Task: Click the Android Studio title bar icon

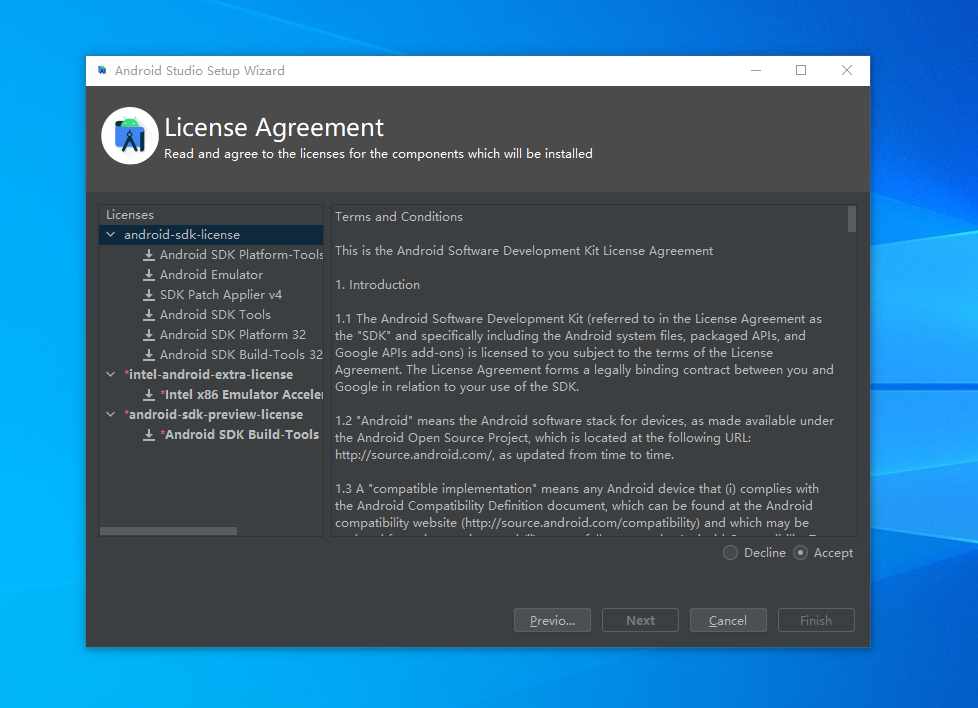Action: click(x=102, y=70)
